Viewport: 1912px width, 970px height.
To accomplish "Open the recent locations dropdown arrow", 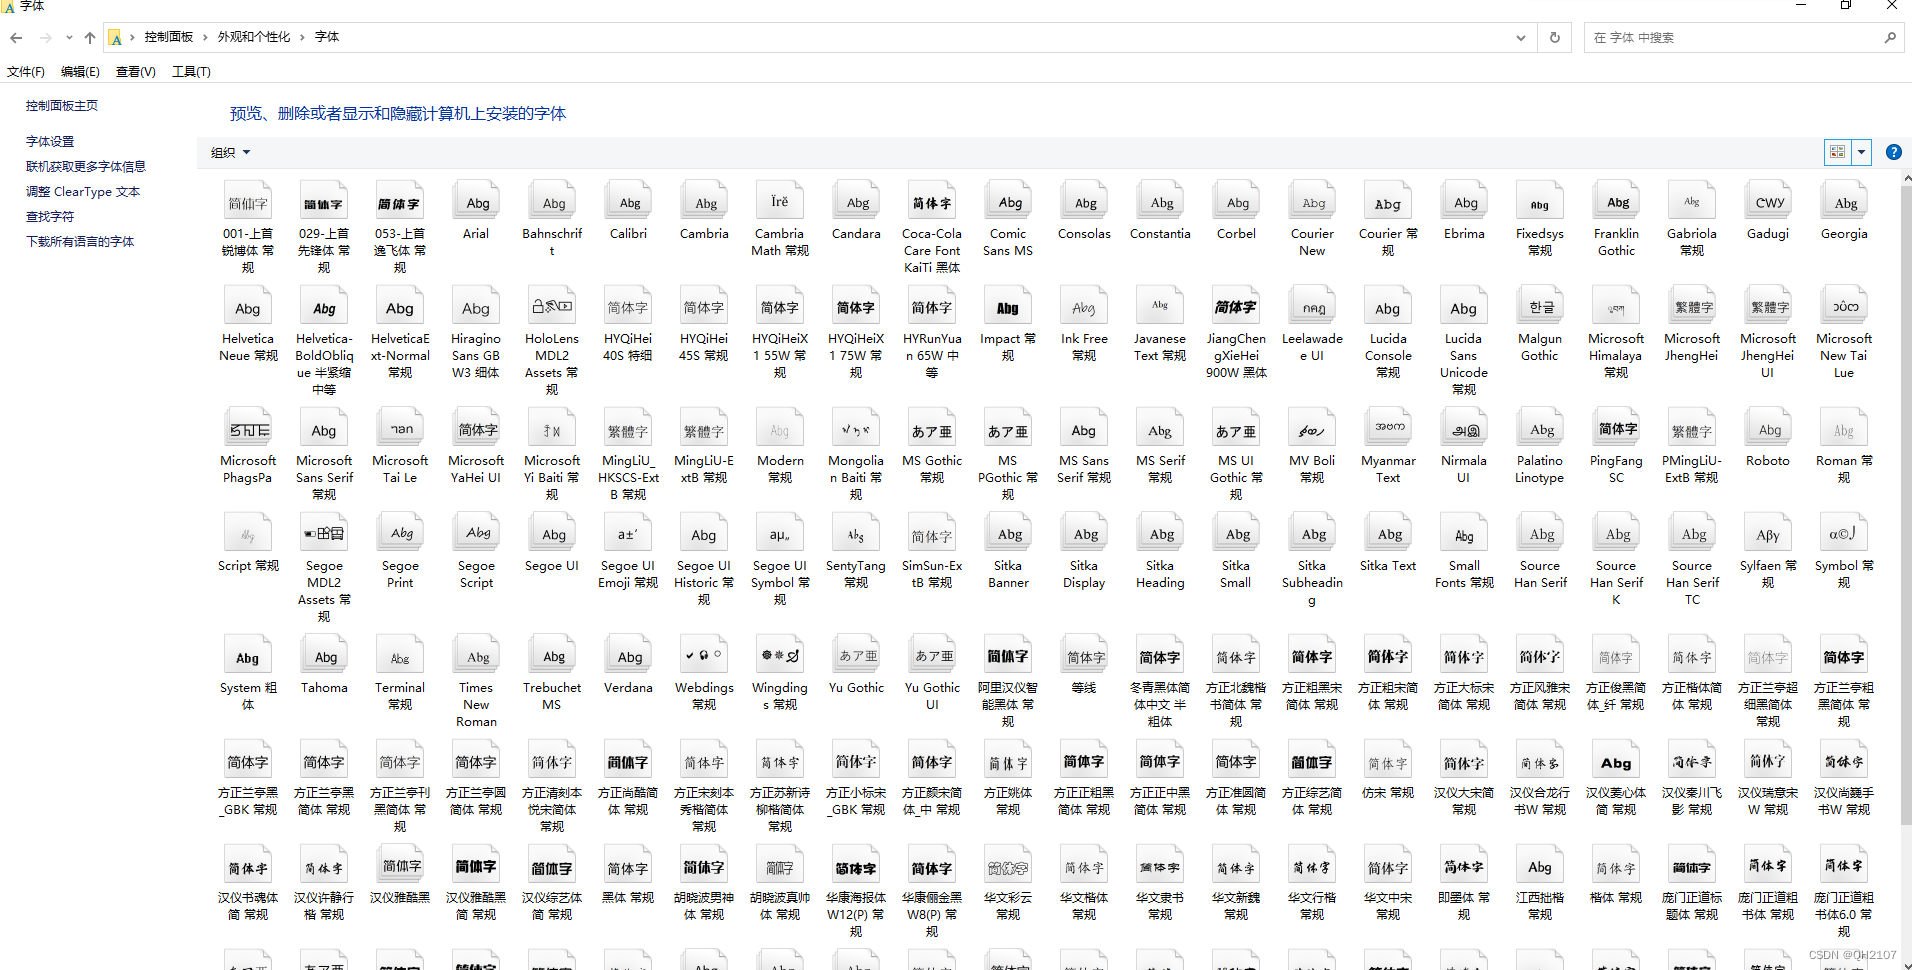I will pyautogui.click(x=68, y=38).
